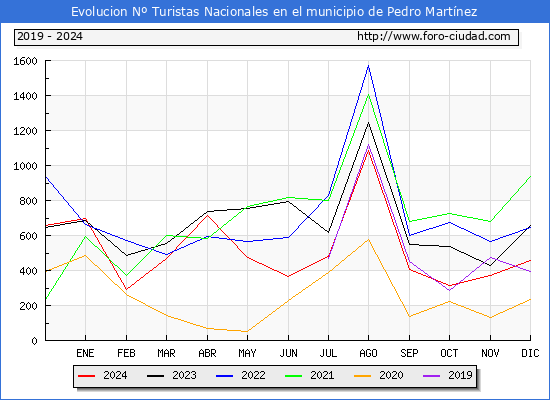The width and height of the screenshot is (550, 400).
Task: Select the 2019 - 2024 date range label
Action: pos(50,36)
